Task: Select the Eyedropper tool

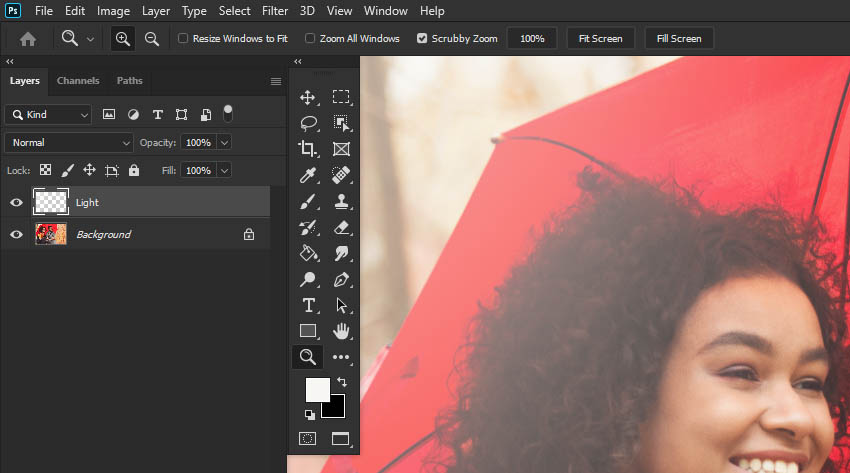Action: click(307, 175)
